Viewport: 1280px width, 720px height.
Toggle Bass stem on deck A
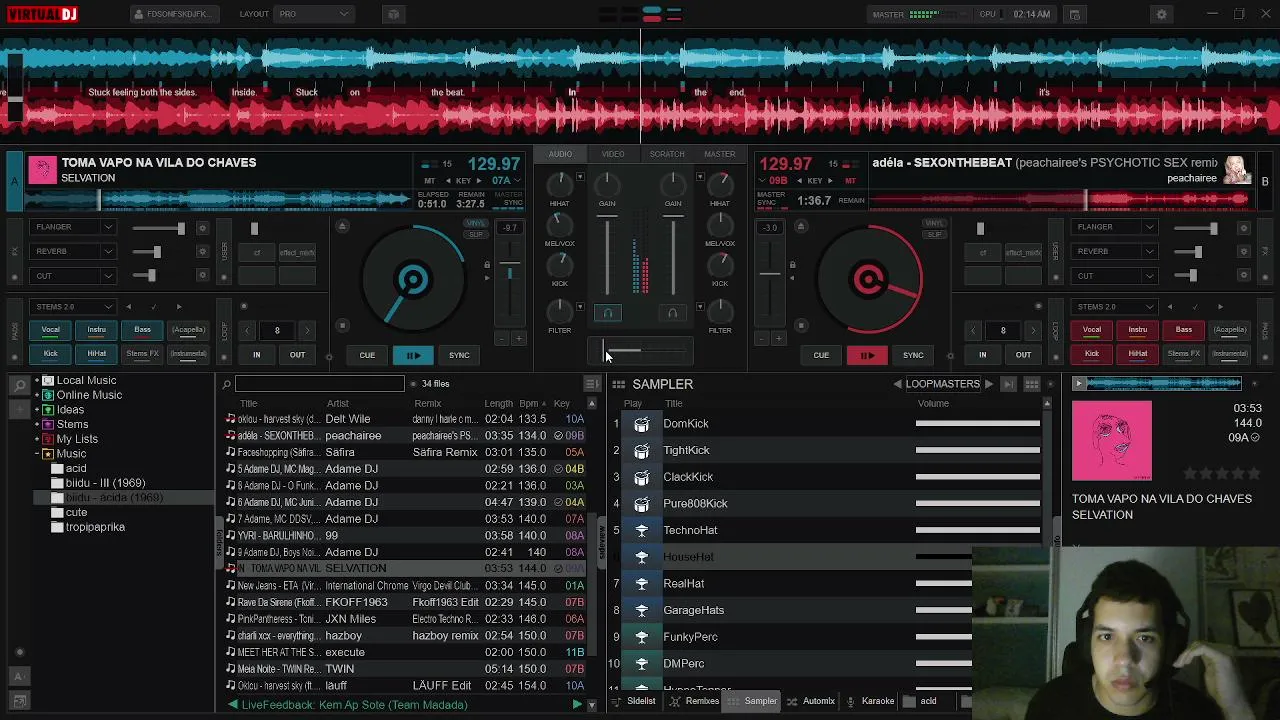(142, 330)
